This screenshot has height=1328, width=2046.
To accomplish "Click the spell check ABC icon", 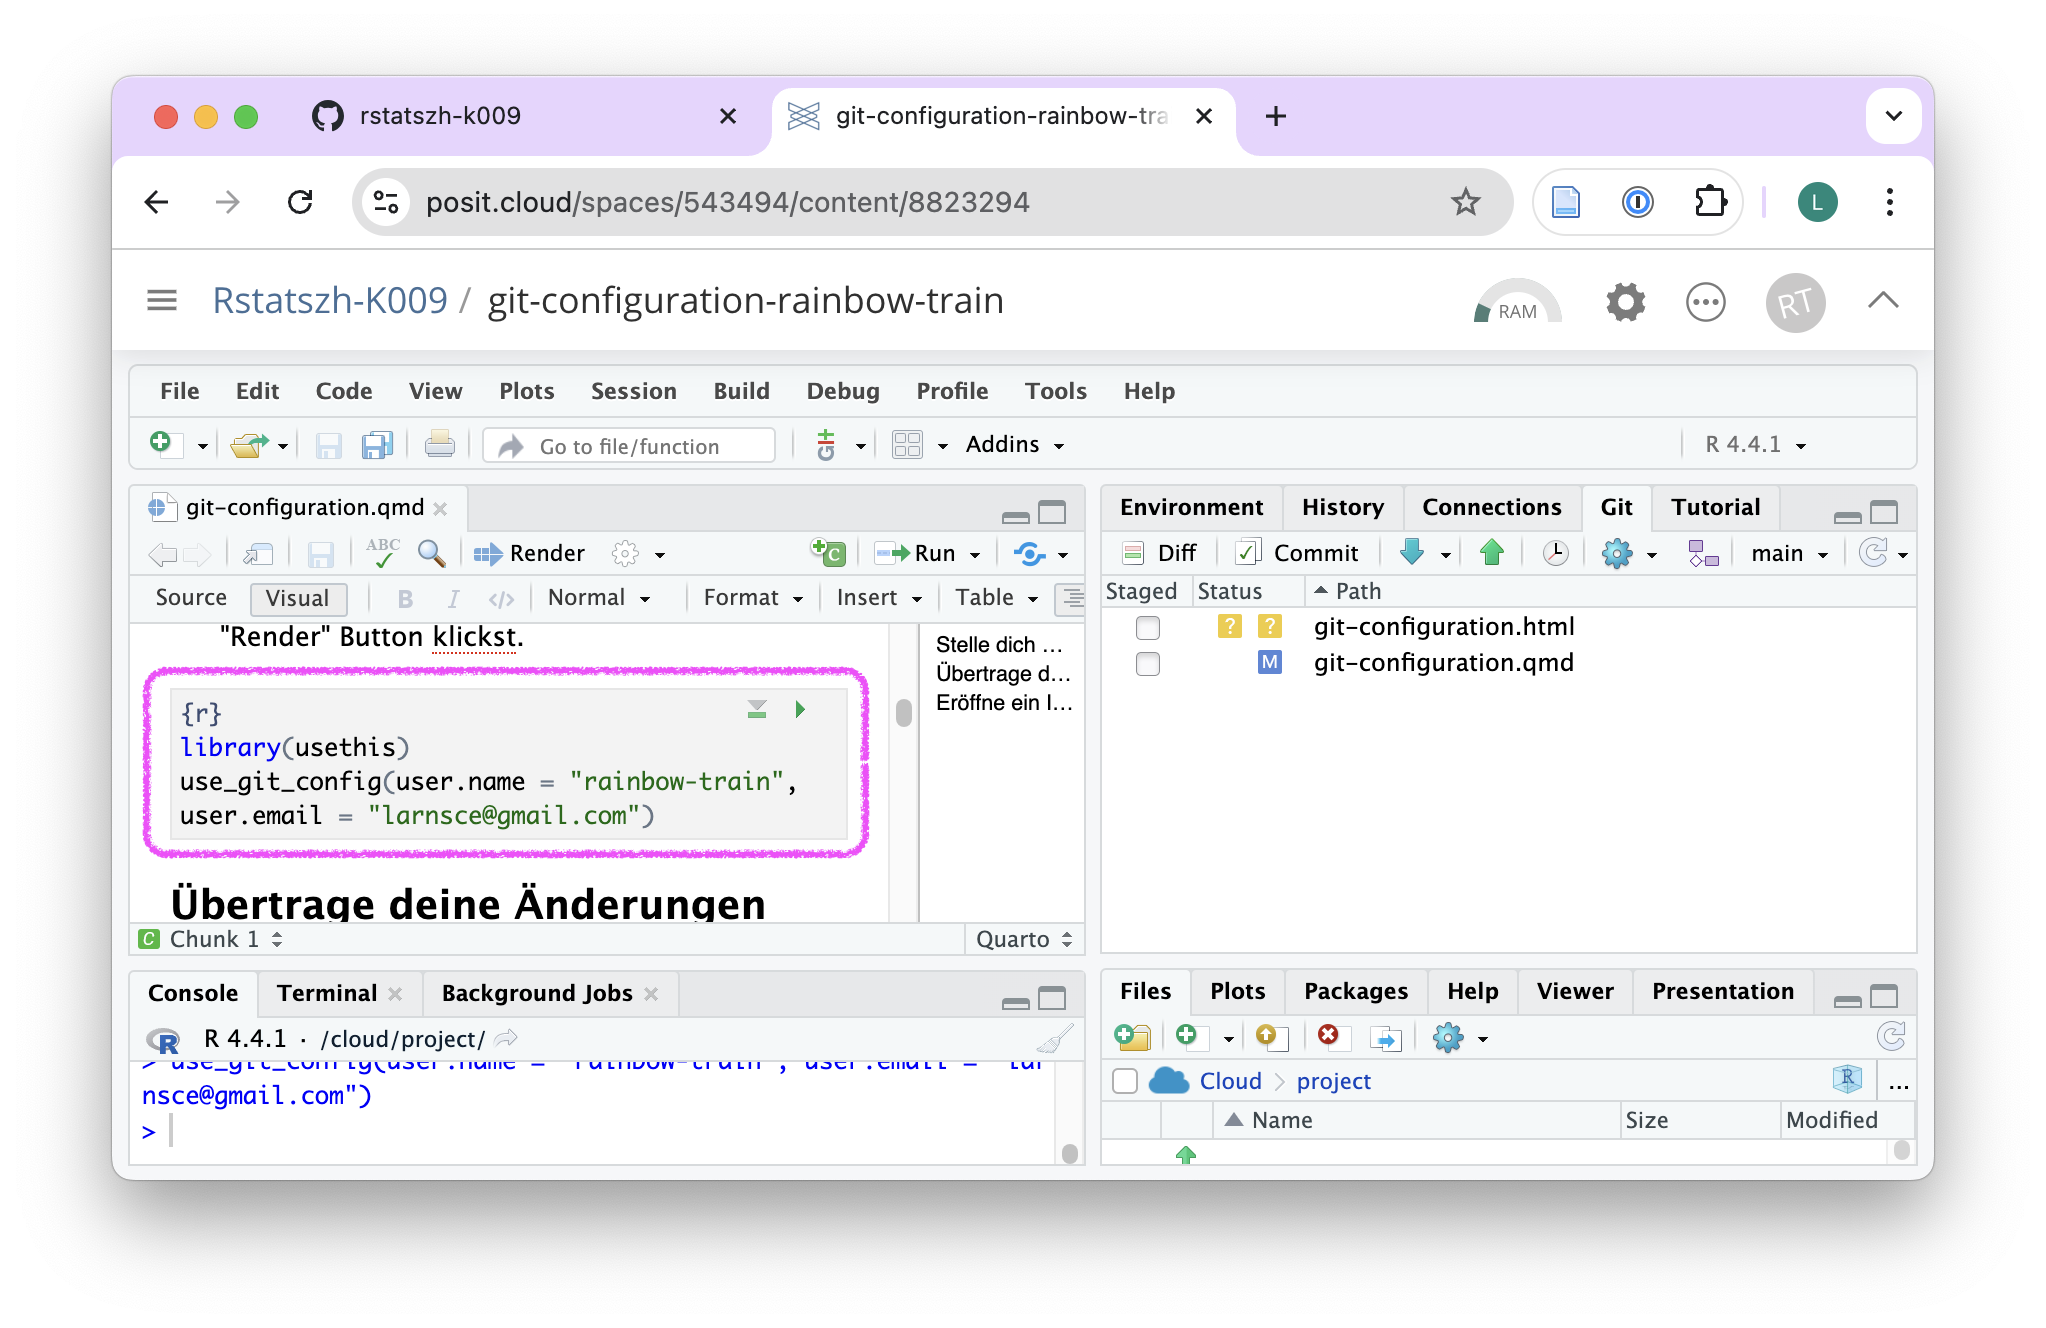I will [382, 552].
